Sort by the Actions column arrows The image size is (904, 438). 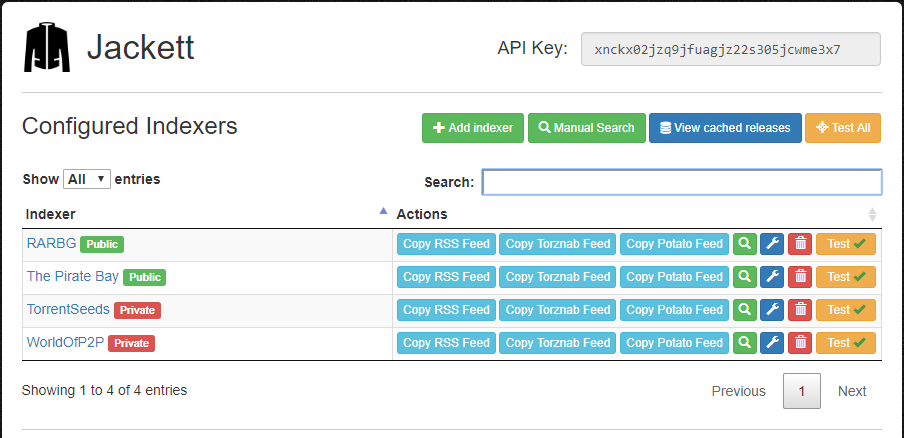pos(872,214)
